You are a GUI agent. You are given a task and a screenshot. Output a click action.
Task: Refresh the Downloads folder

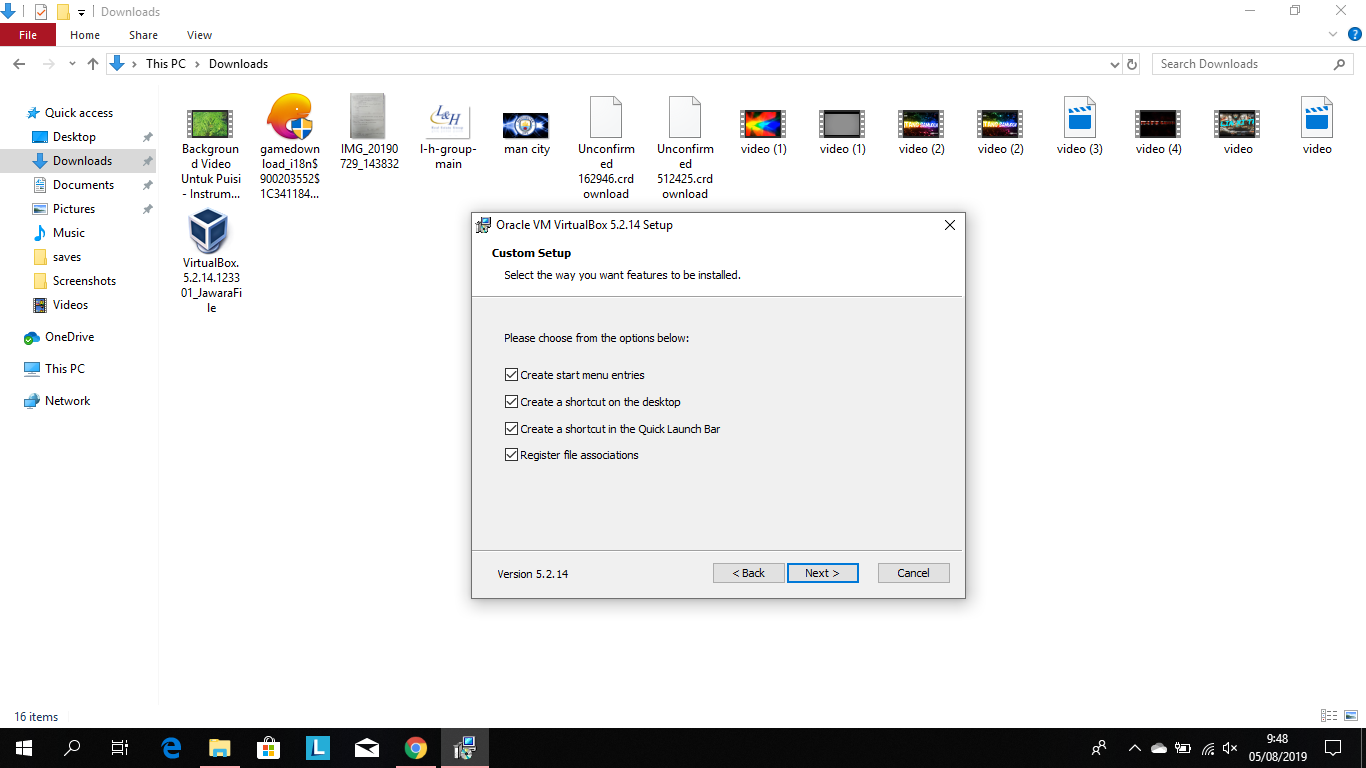[x=1132, y=64]
